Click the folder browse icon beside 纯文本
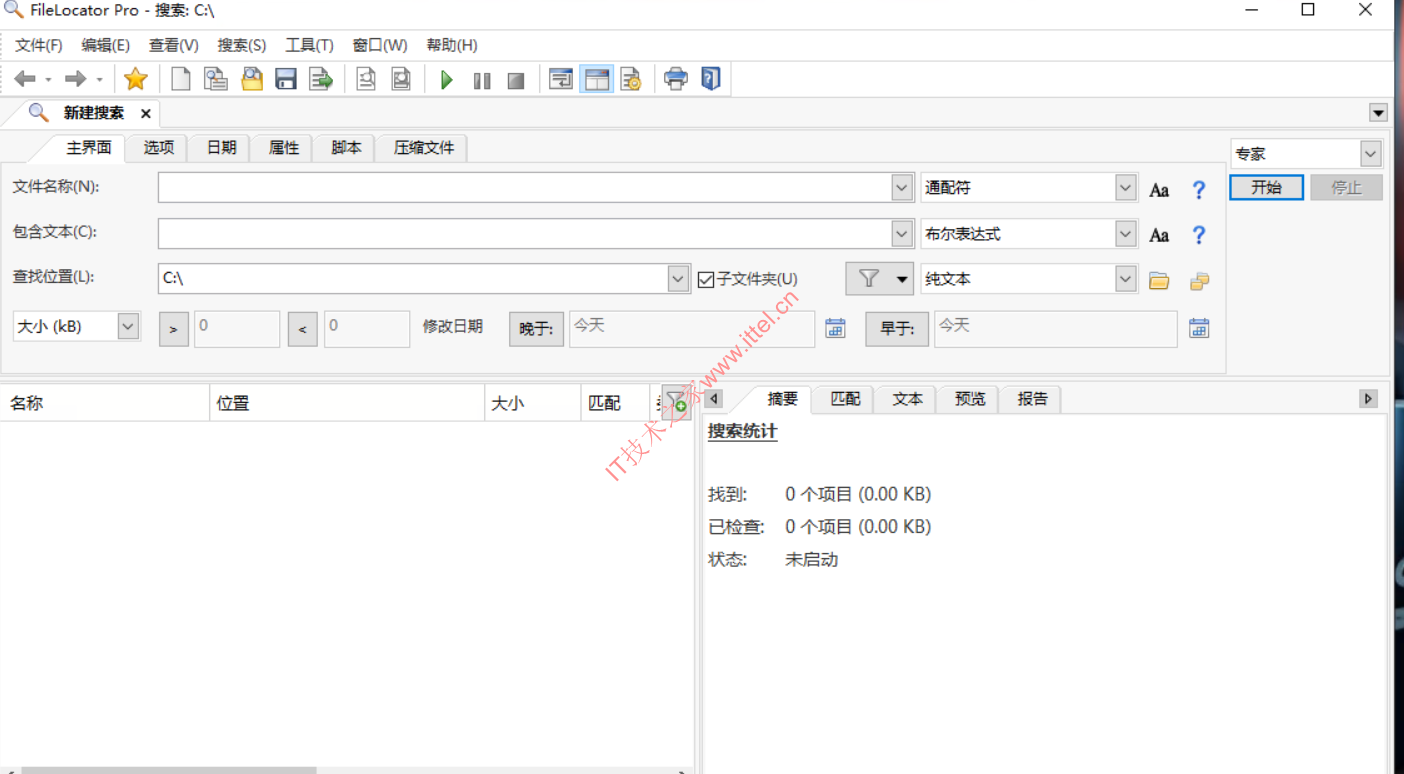The height and width of the screenshot is (774, 1404). [1159, 281]
